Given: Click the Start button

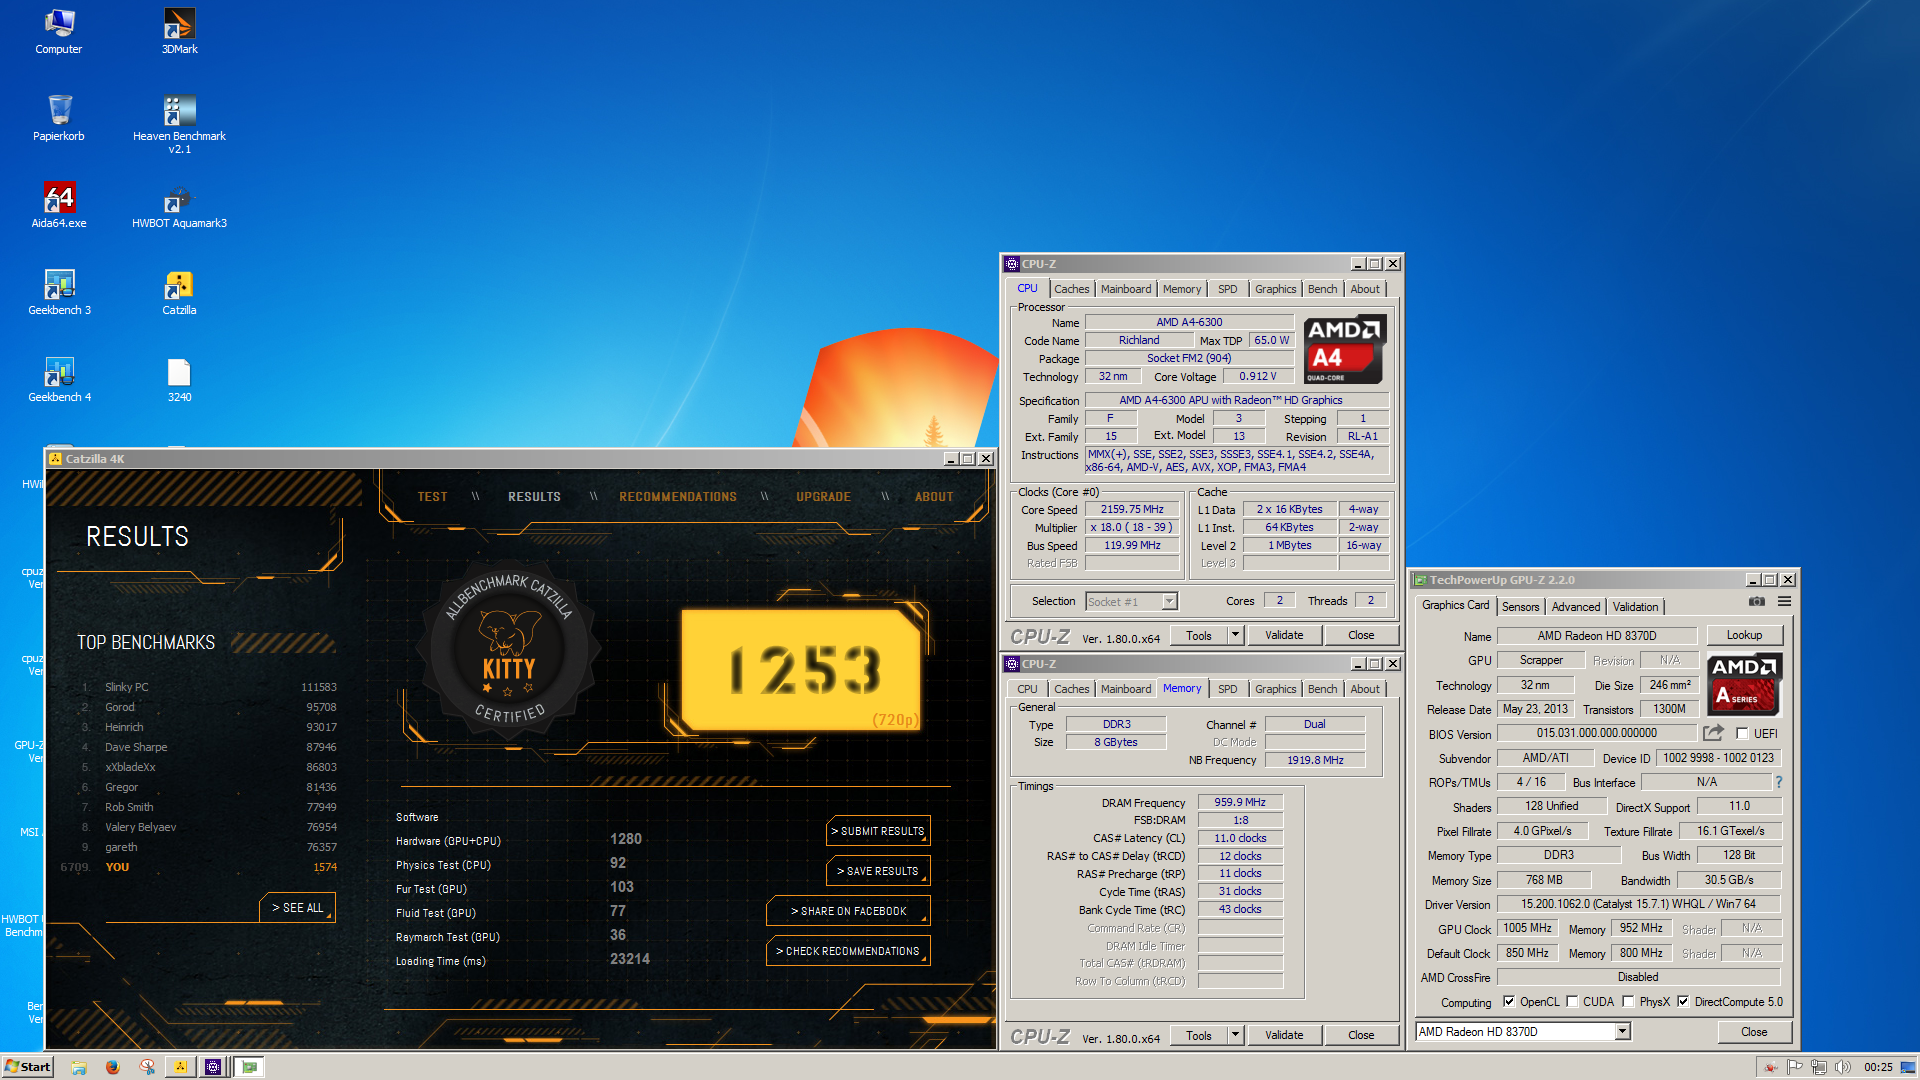Looking at the screenshot, I should click(x=27, y=1067).
